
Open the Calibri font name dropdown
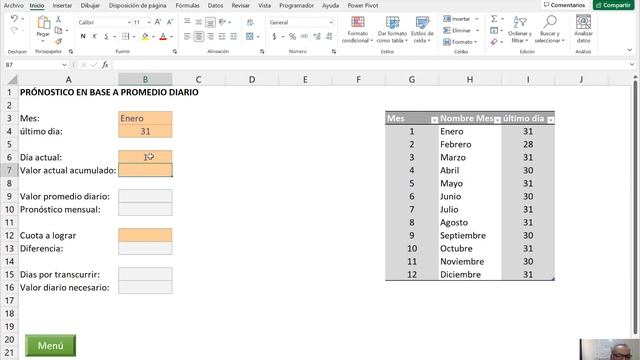[x=129, y=22]
